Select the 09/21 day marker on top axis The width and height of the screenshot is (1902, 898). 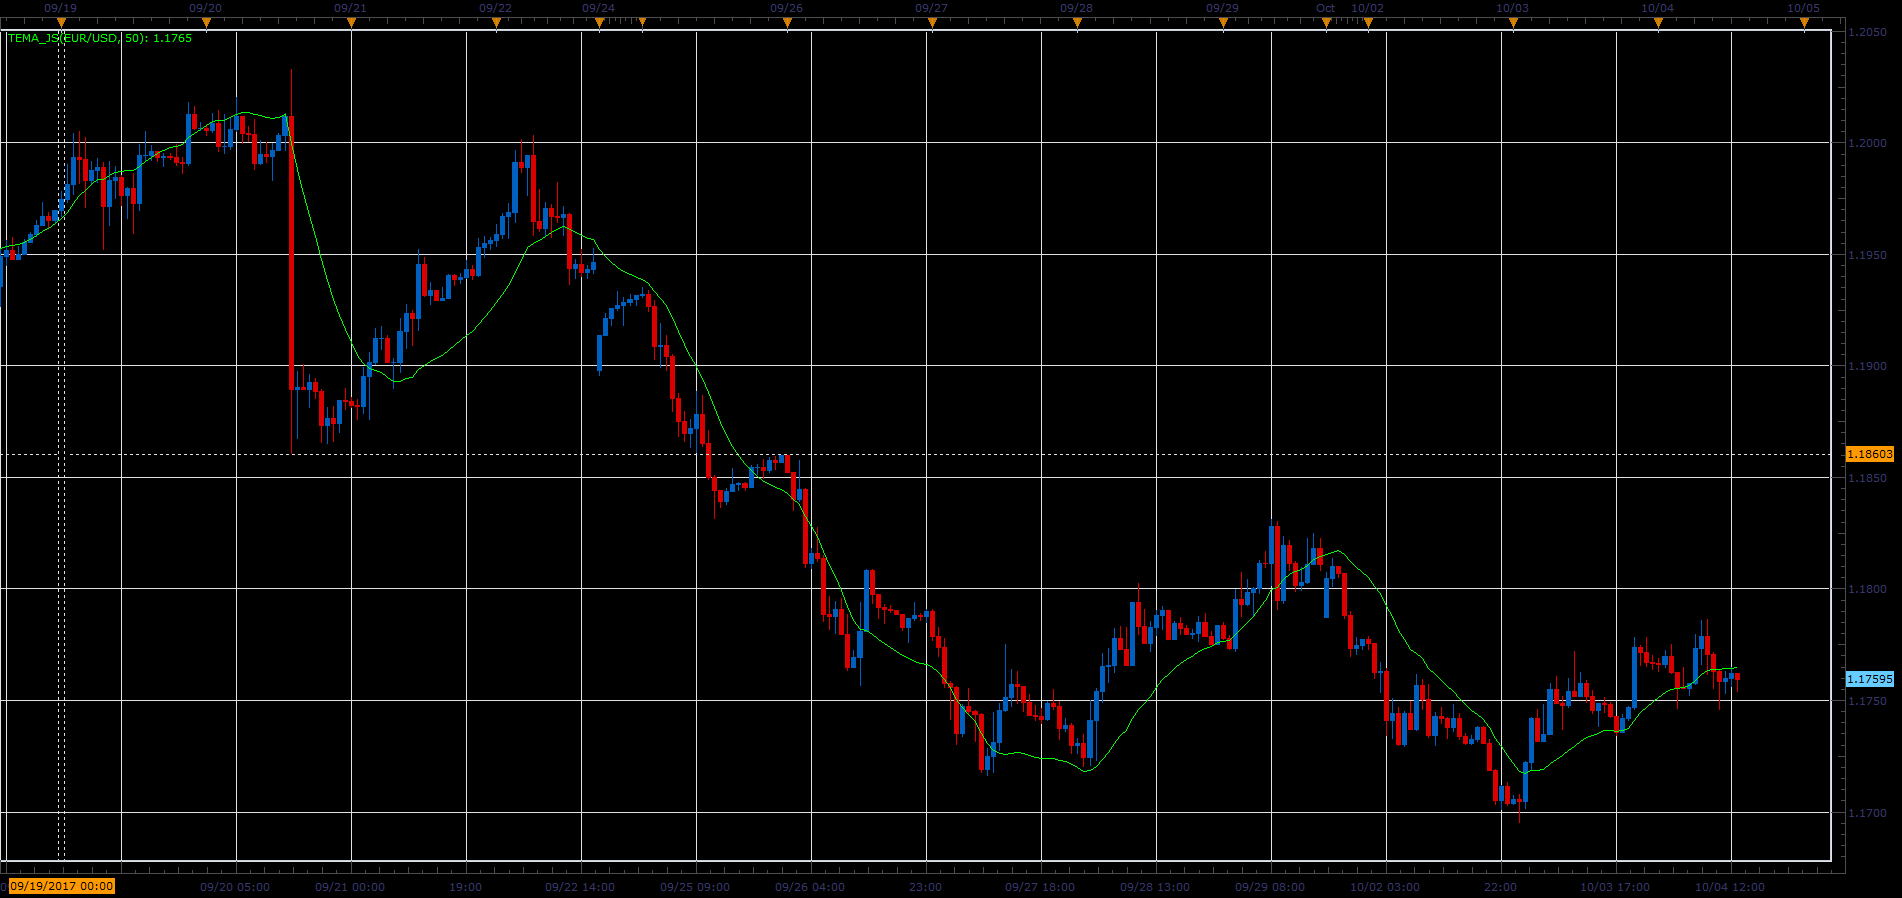click(x=351, y=22)
